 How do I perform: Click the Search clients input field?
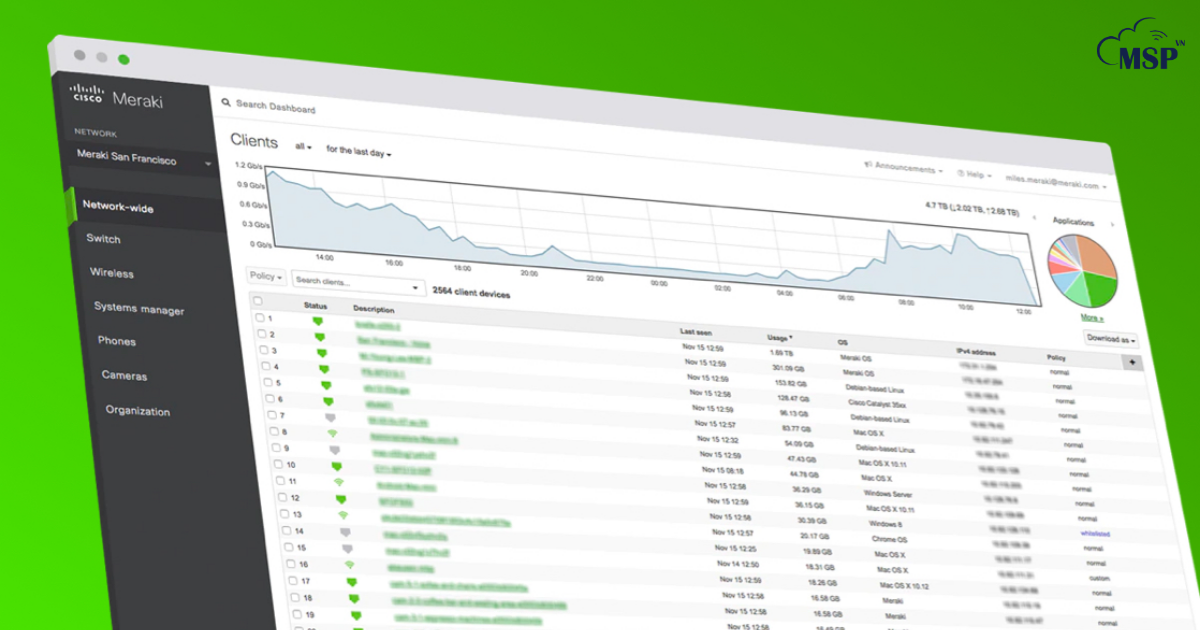pyautogui.click(x=356, y=283)
